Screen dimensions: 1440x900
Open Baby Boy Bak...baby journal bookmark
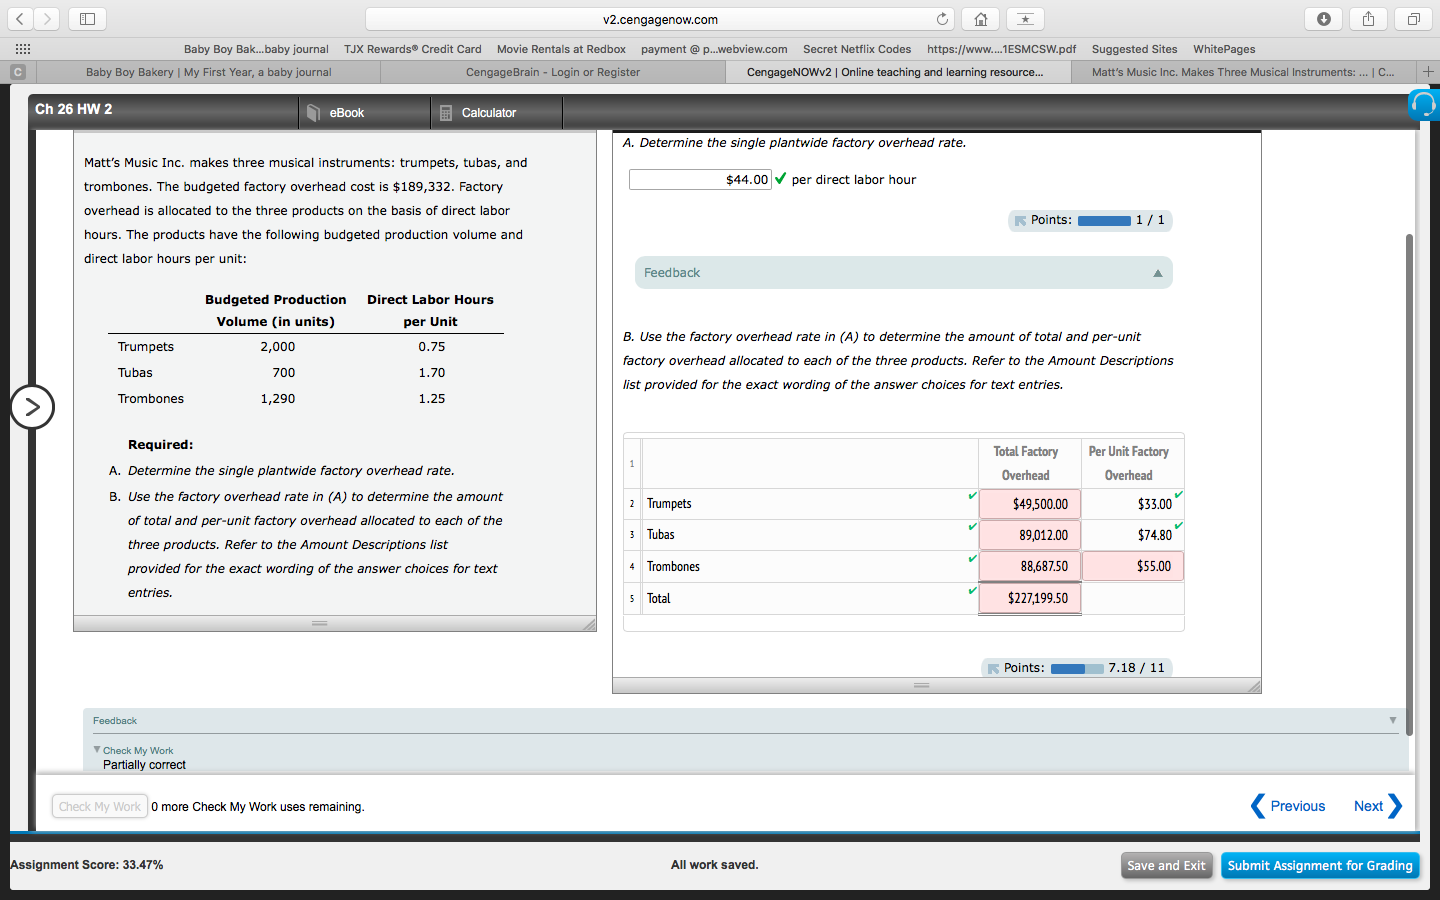[x=256, y=49]
